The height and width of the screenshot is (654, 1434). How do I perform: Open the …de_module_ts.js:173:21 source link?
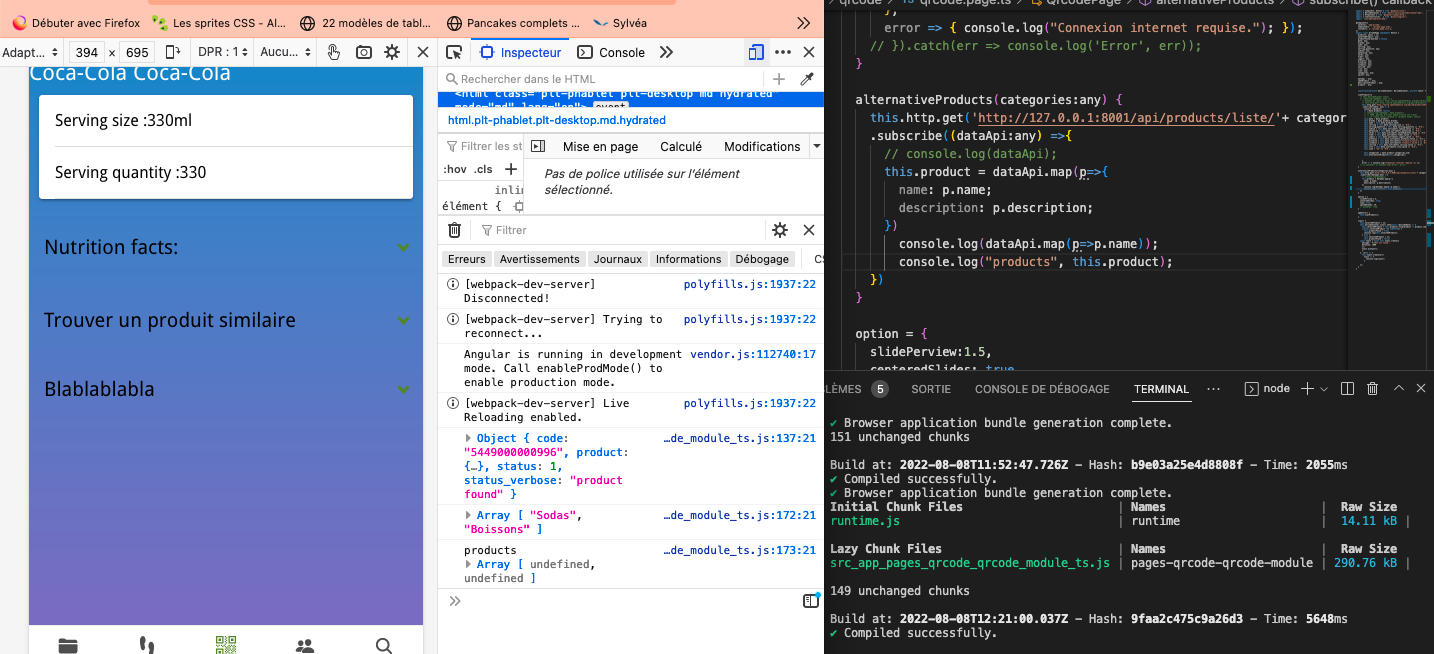tap(740, 550)
